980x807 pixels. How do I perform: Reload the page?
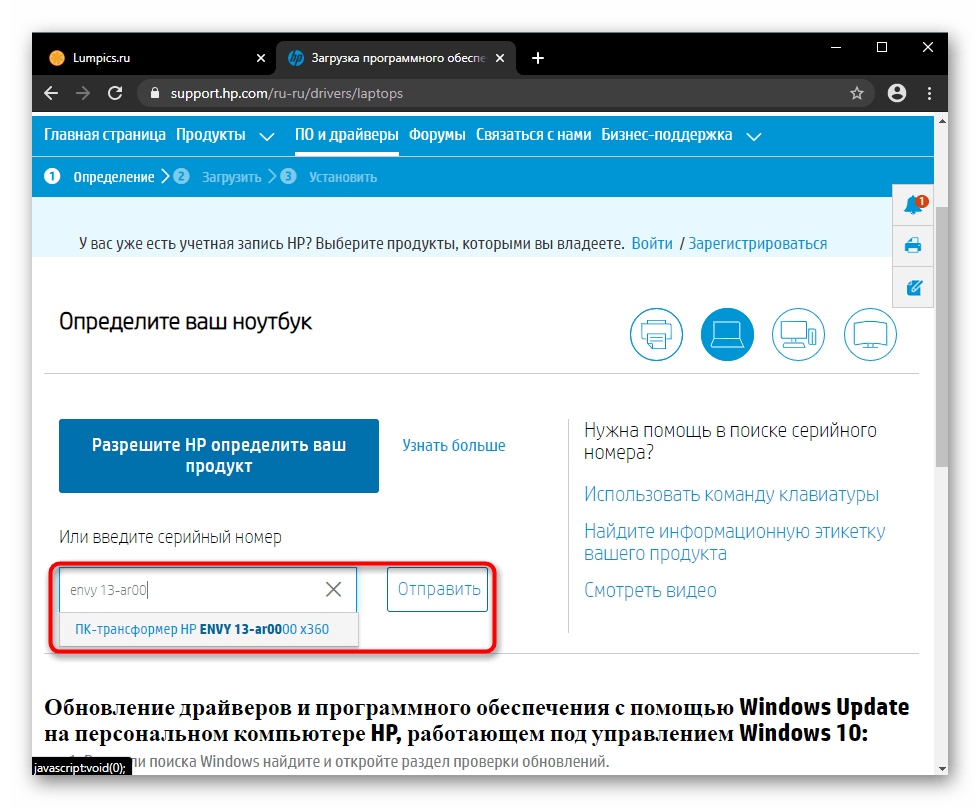115,93
